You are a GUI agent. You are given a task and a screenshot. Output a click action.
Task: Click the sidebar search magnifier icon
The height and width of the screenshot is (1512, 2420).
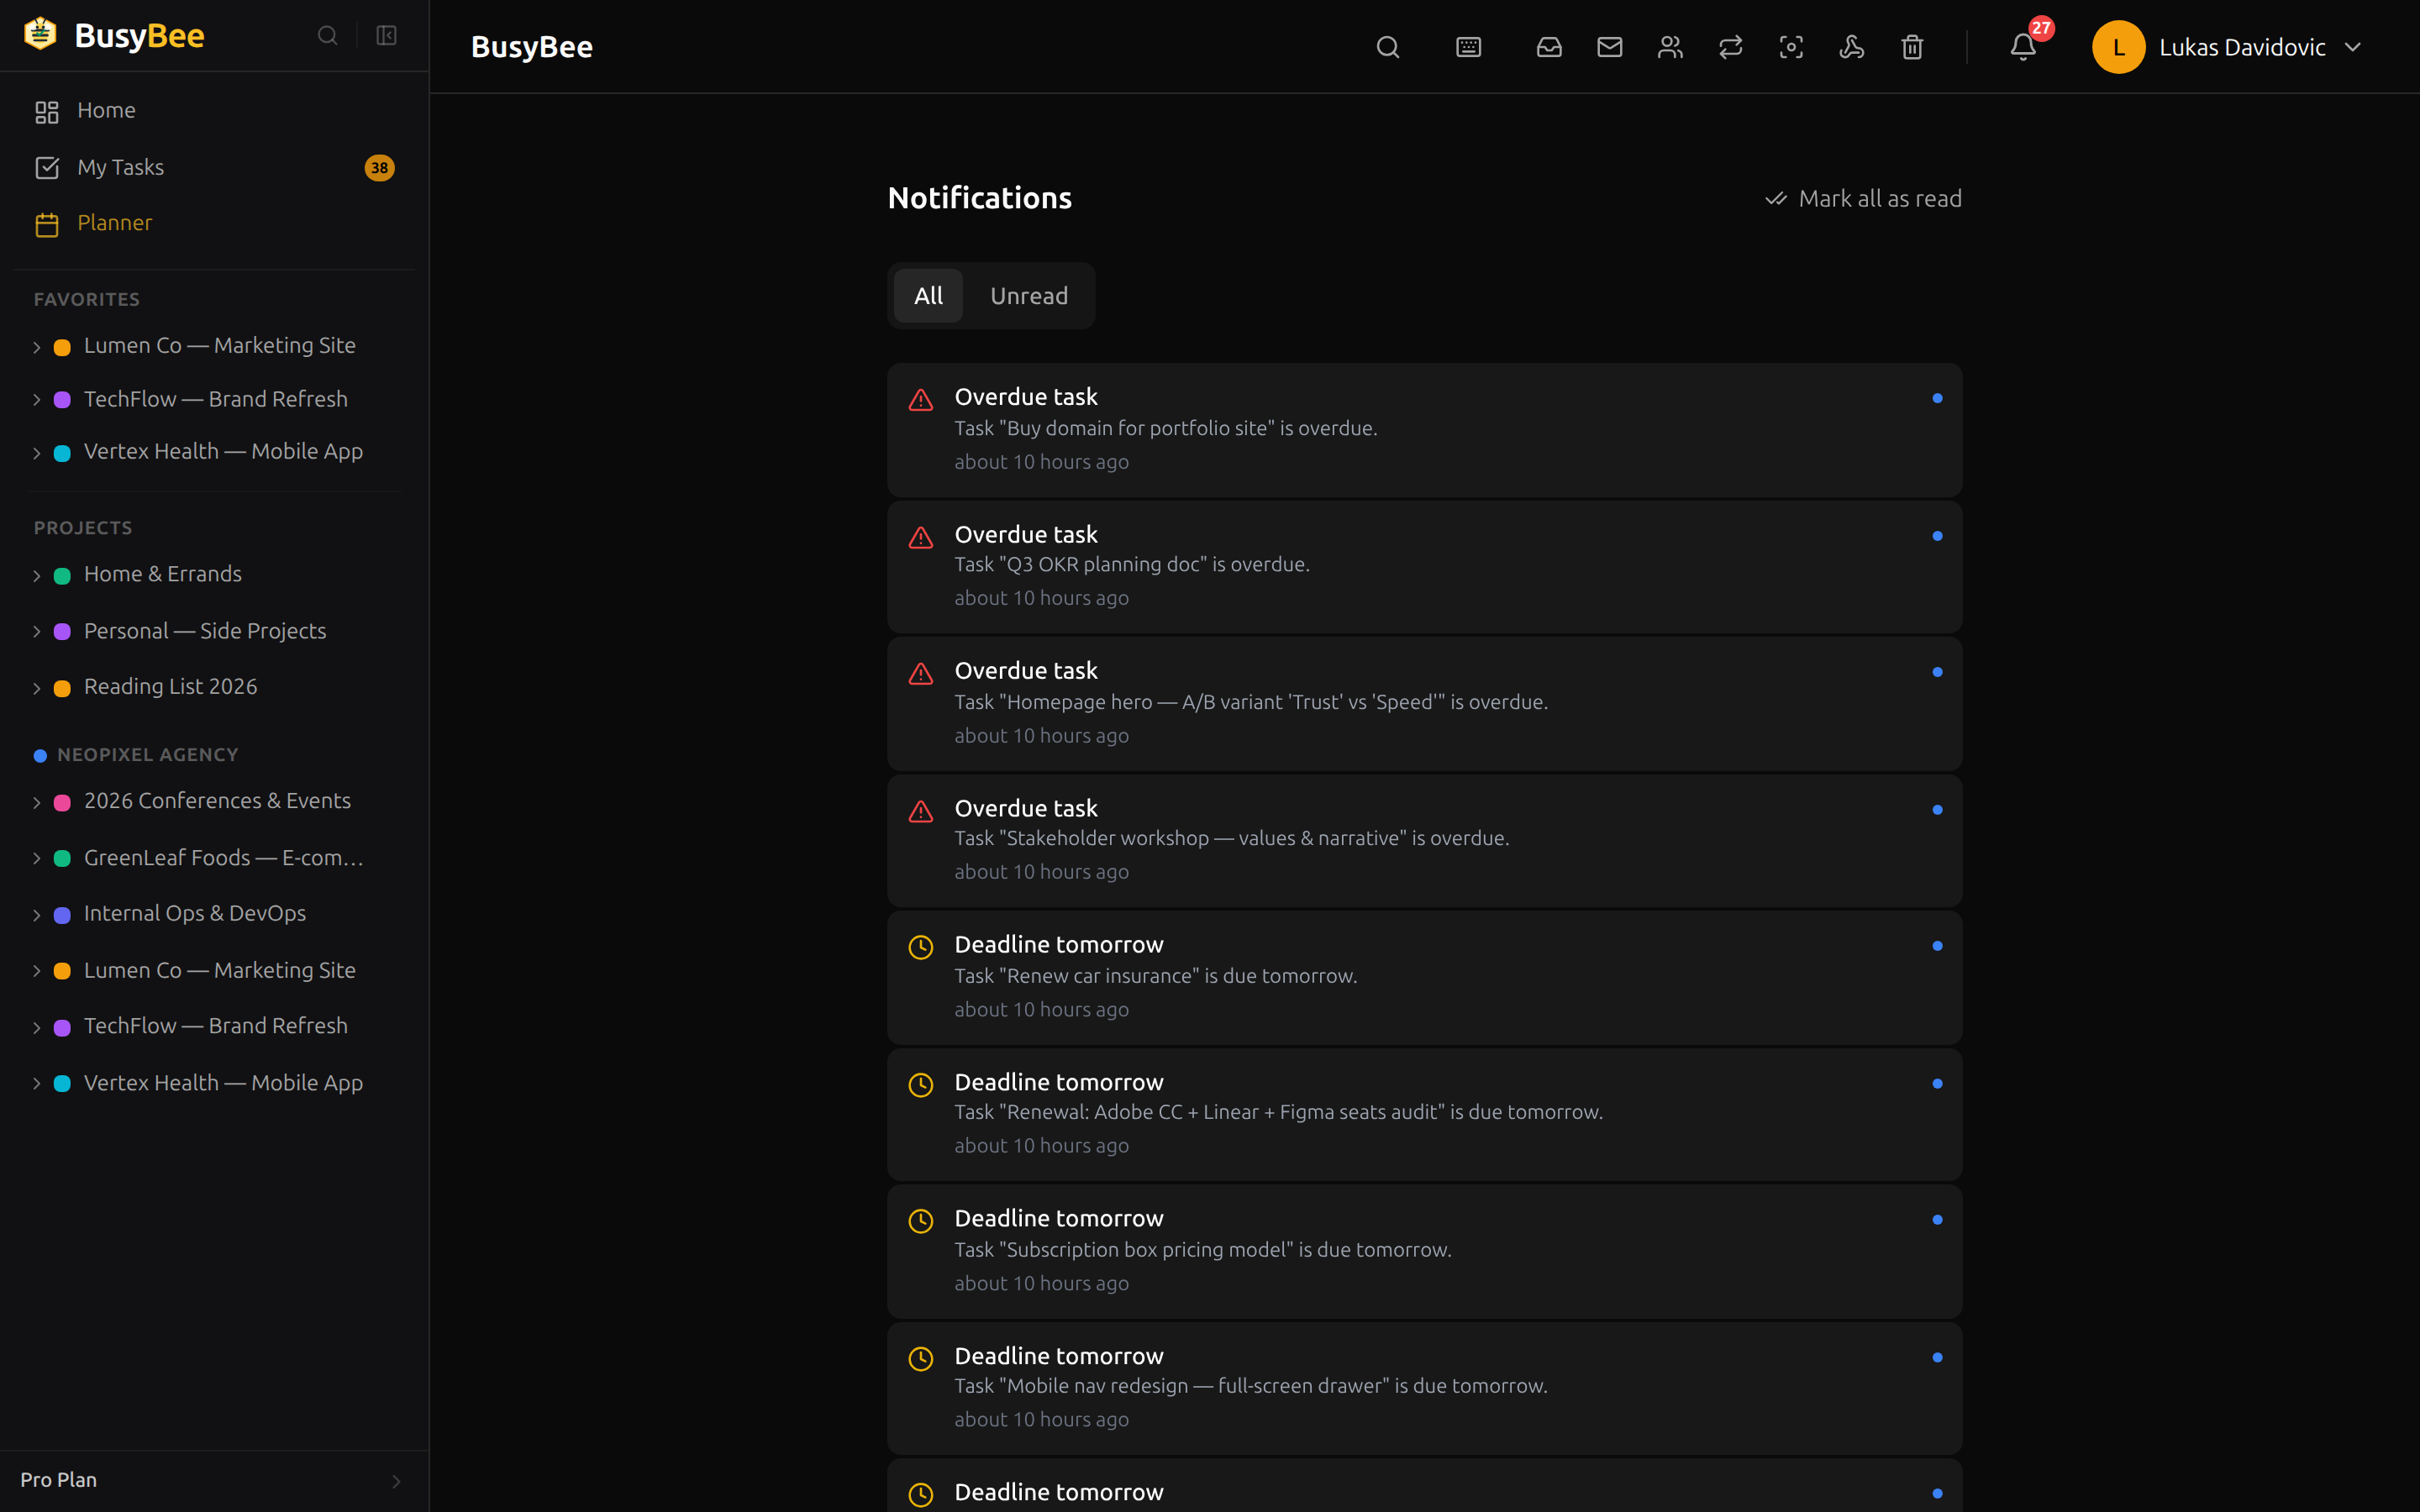pyautogui.click(x=327, y=36)
